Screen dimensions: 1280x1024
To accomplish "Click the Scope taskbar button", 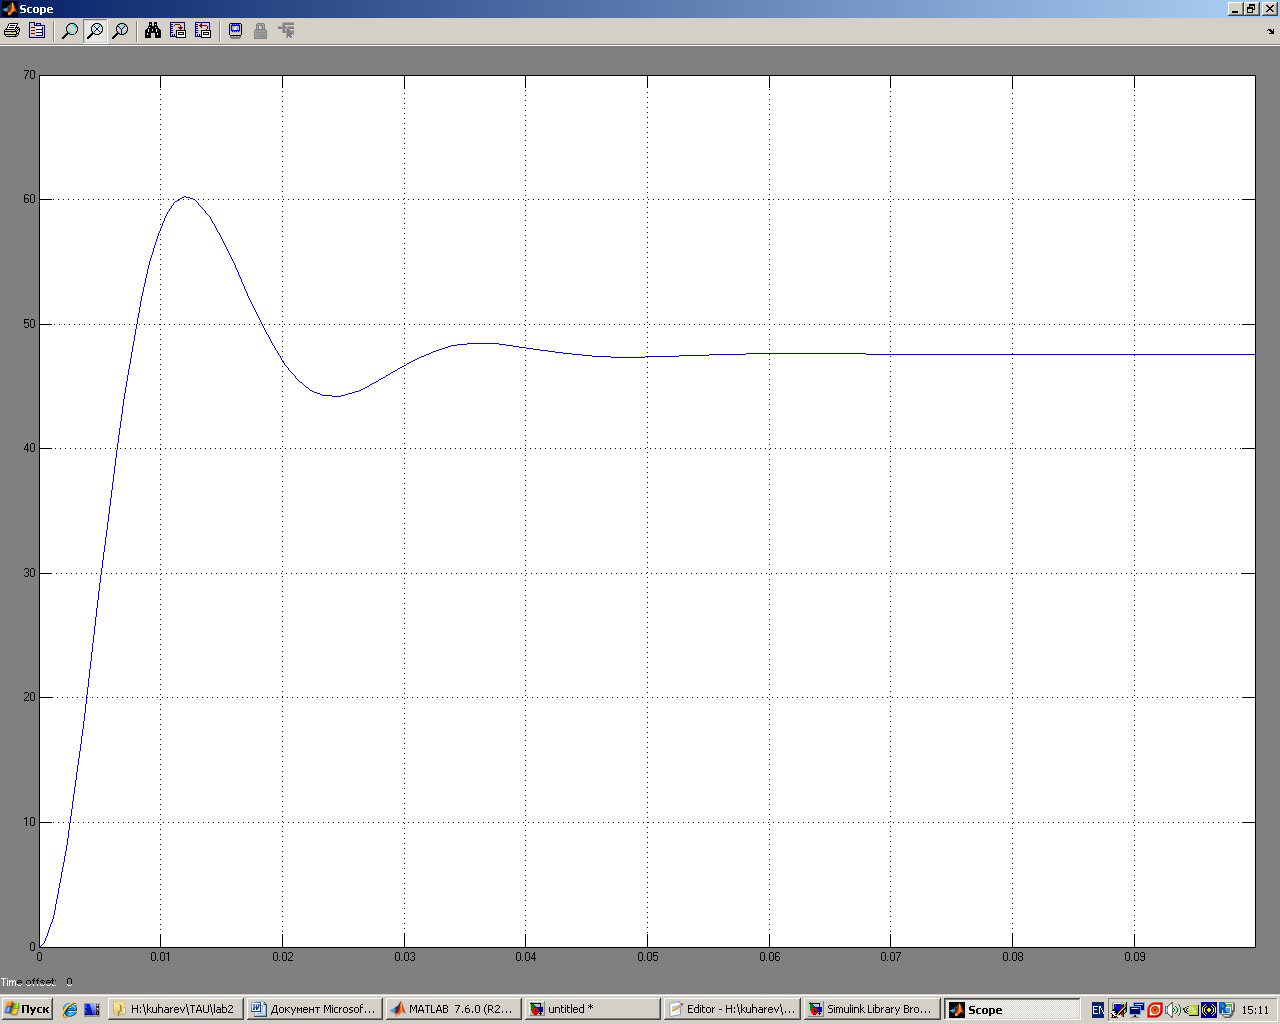I will (1012, 1009).
